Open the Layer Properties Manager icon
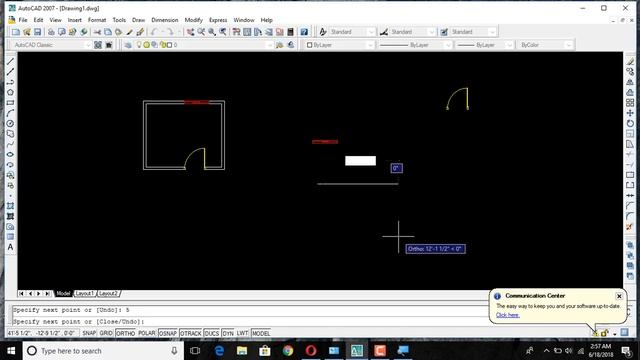This screenshot has height=360, width=640. coord(128,45)
